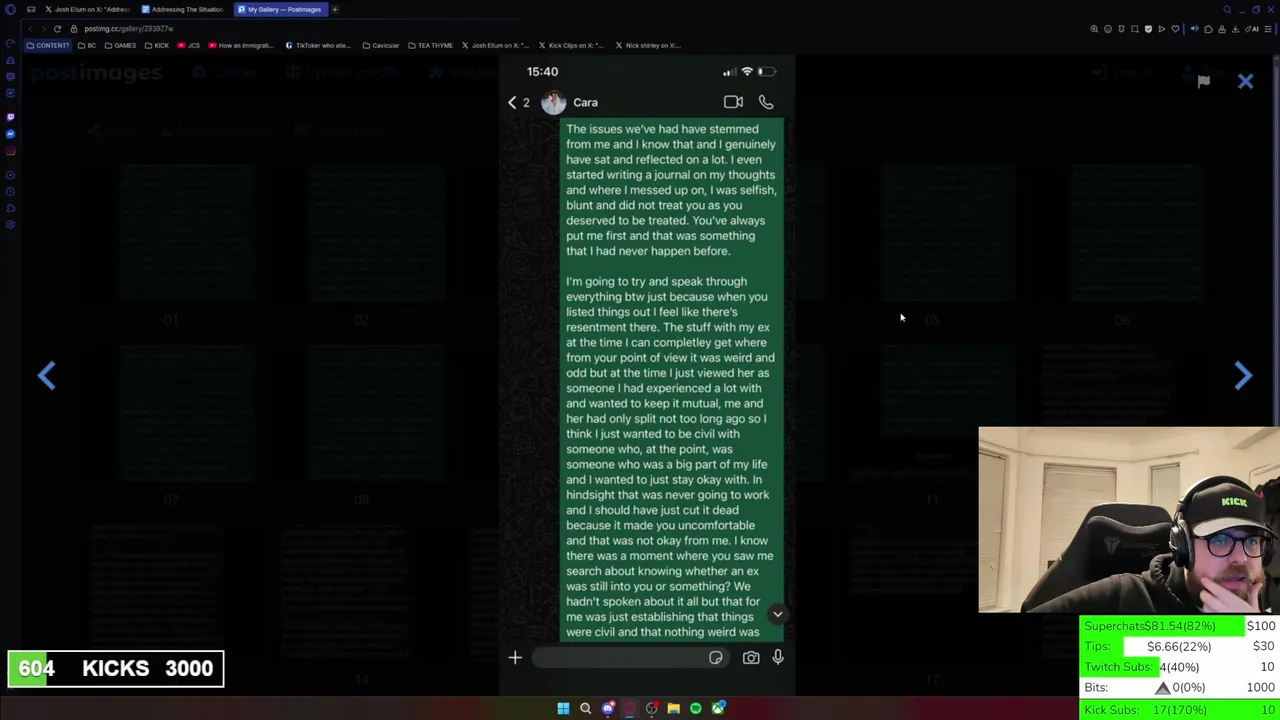
Task: Click the browser reload button
Action: [x=57, y=28]
